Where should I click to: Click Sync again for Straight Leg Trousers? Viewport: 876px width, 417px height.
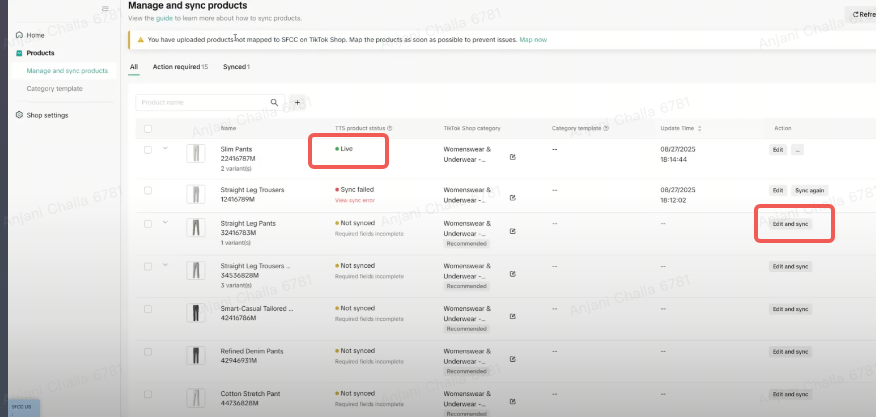tap(809, 190)
